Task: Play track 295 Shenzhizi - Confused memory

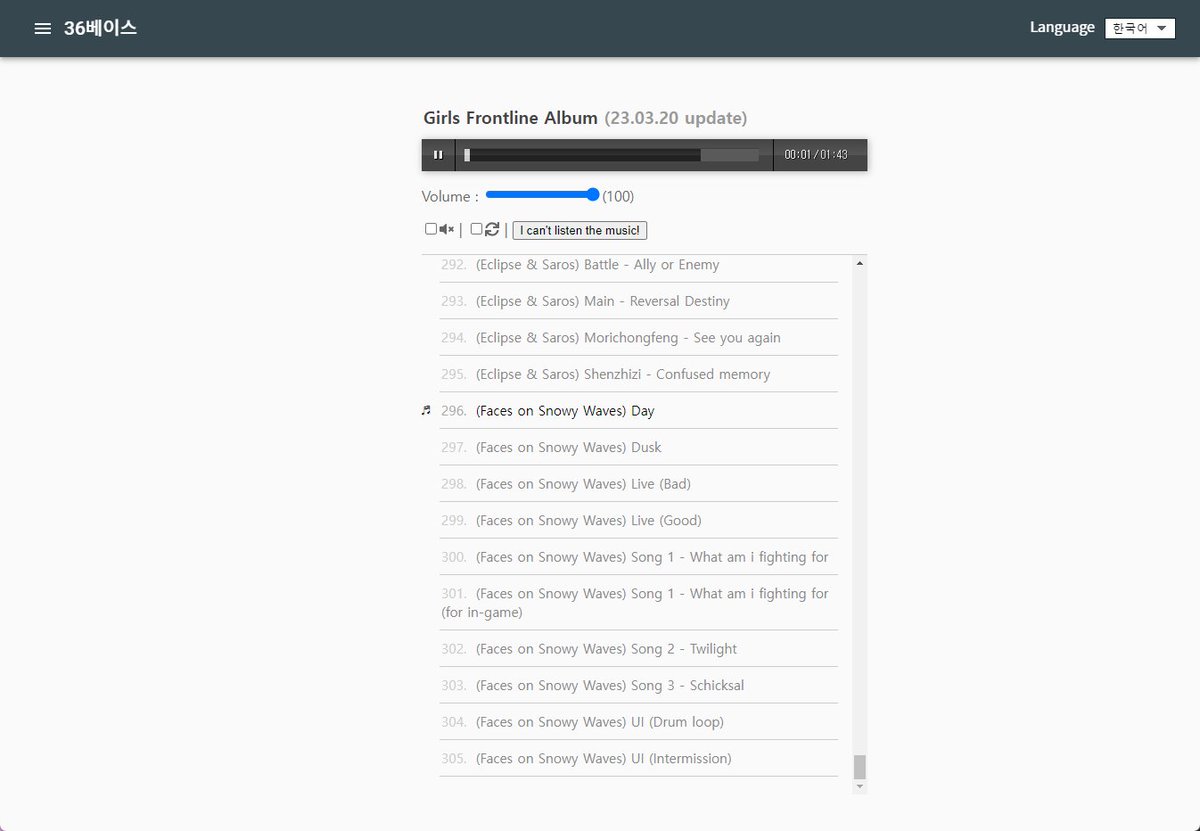Action: 638,374
